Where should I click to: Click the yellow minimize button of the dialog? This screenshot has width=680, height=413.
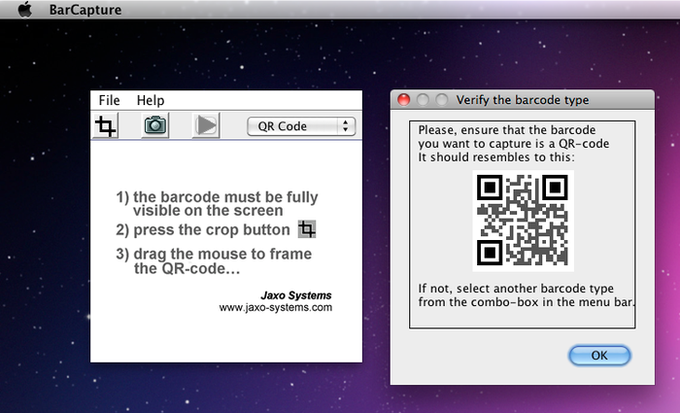tap(423, 100)
